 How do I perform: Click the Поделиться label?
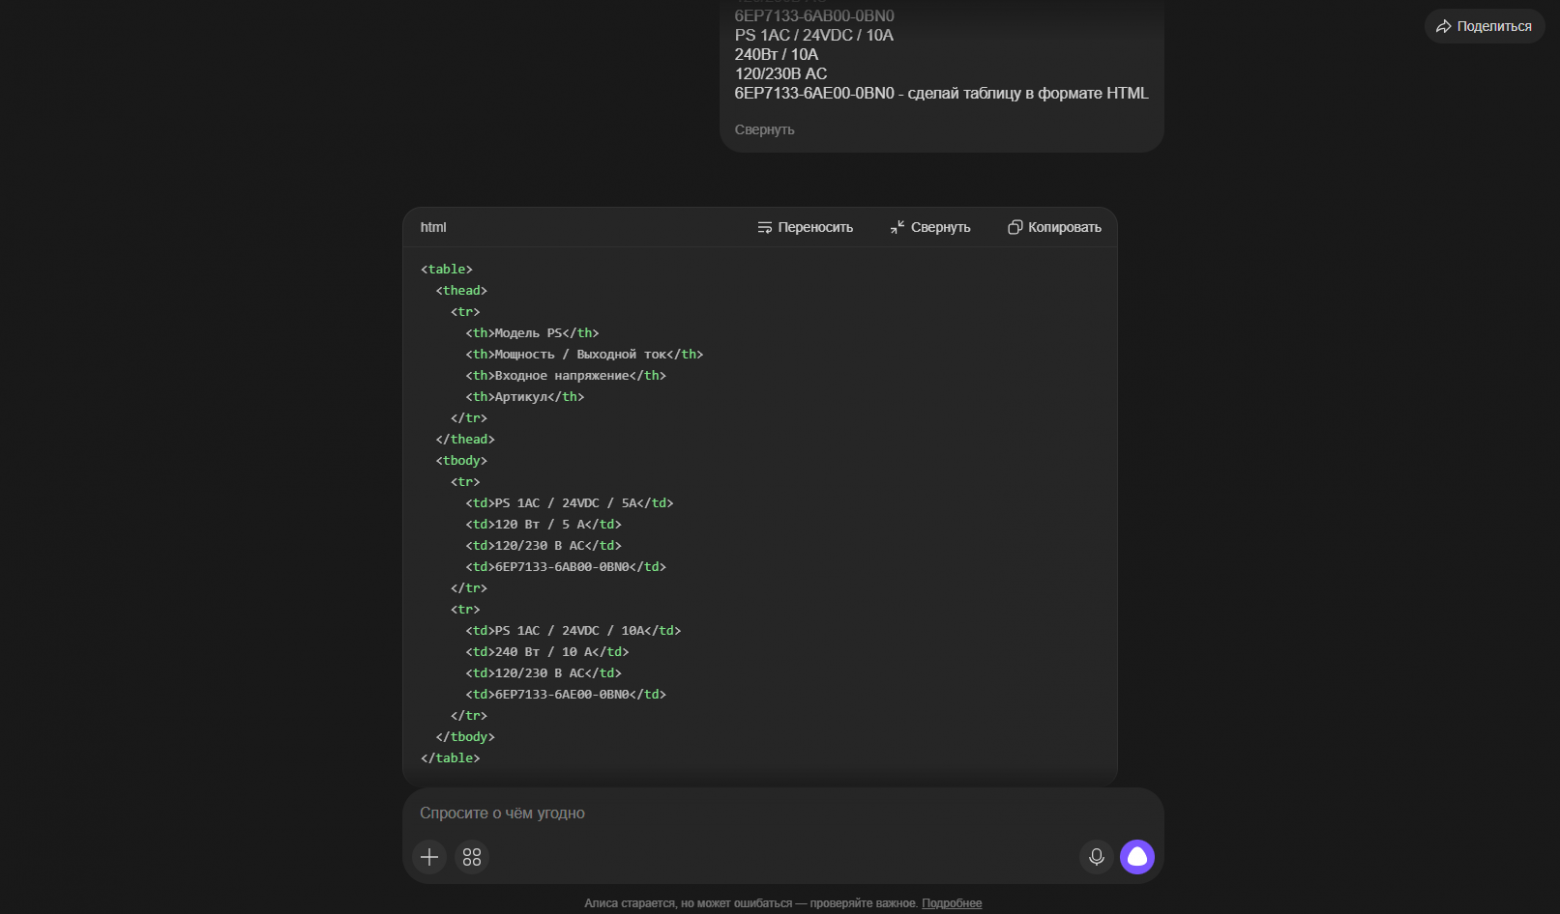1494,27
